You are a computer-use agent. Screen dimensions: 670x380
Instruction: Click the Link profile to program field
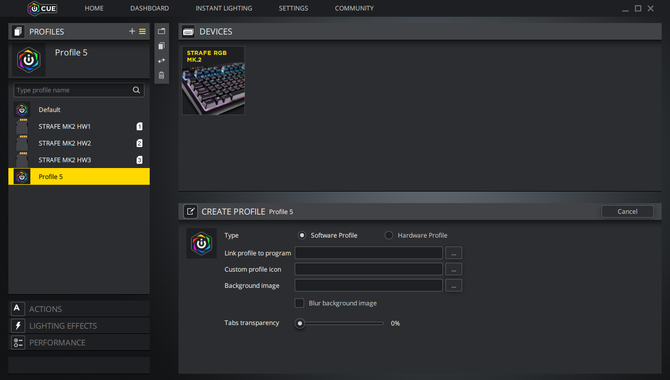pyautogui.click(x=369, y=253)
